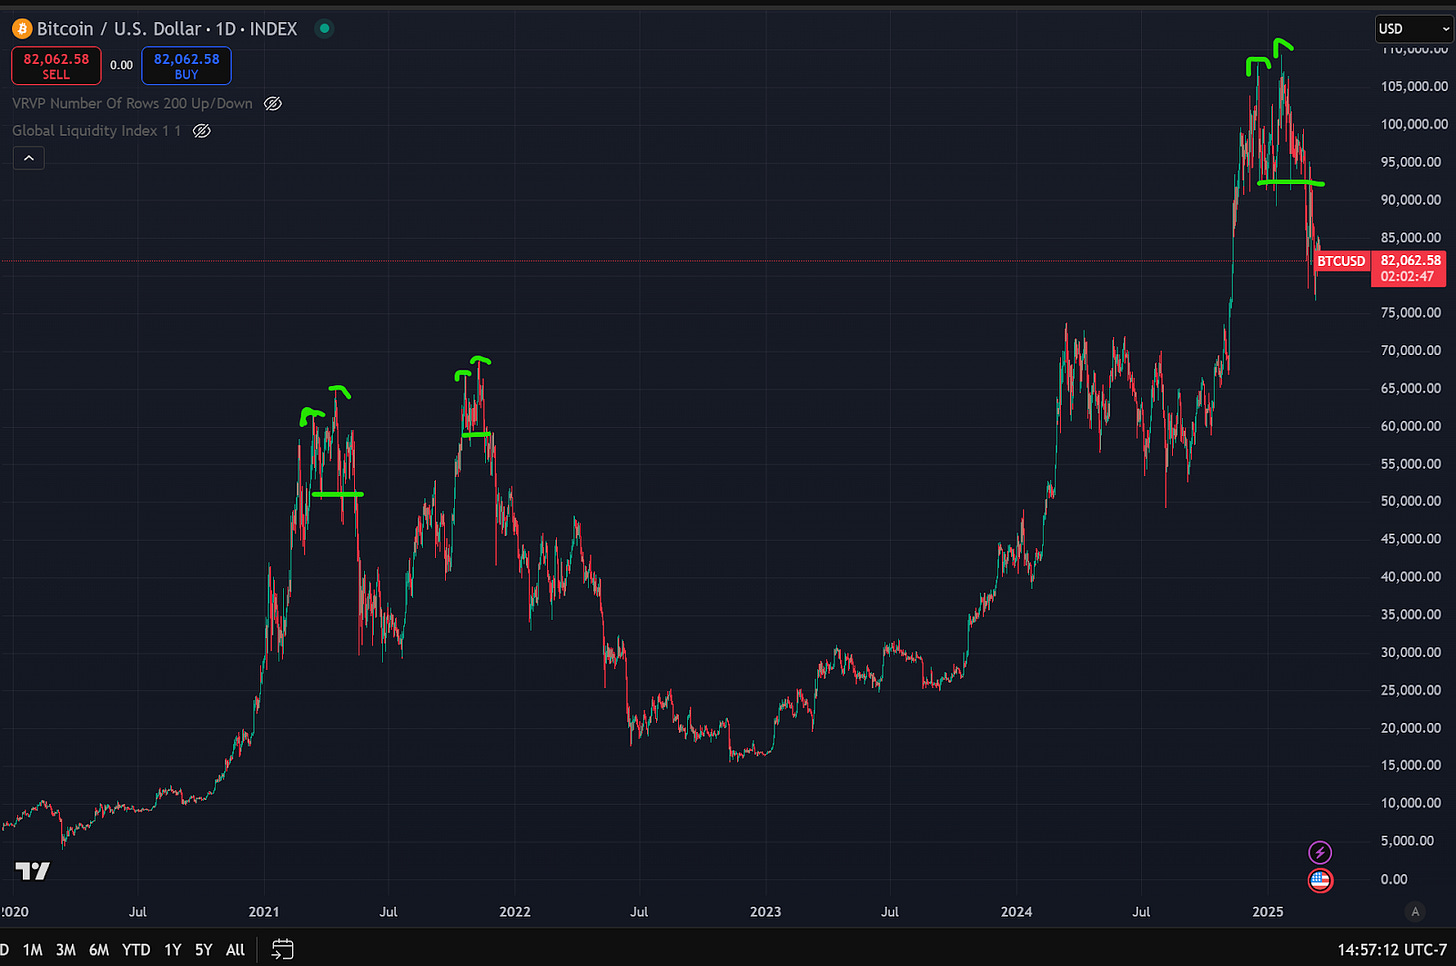Click the 2025 label on time axis
Screen dimensions: 1456x966
coord(1267,912)
